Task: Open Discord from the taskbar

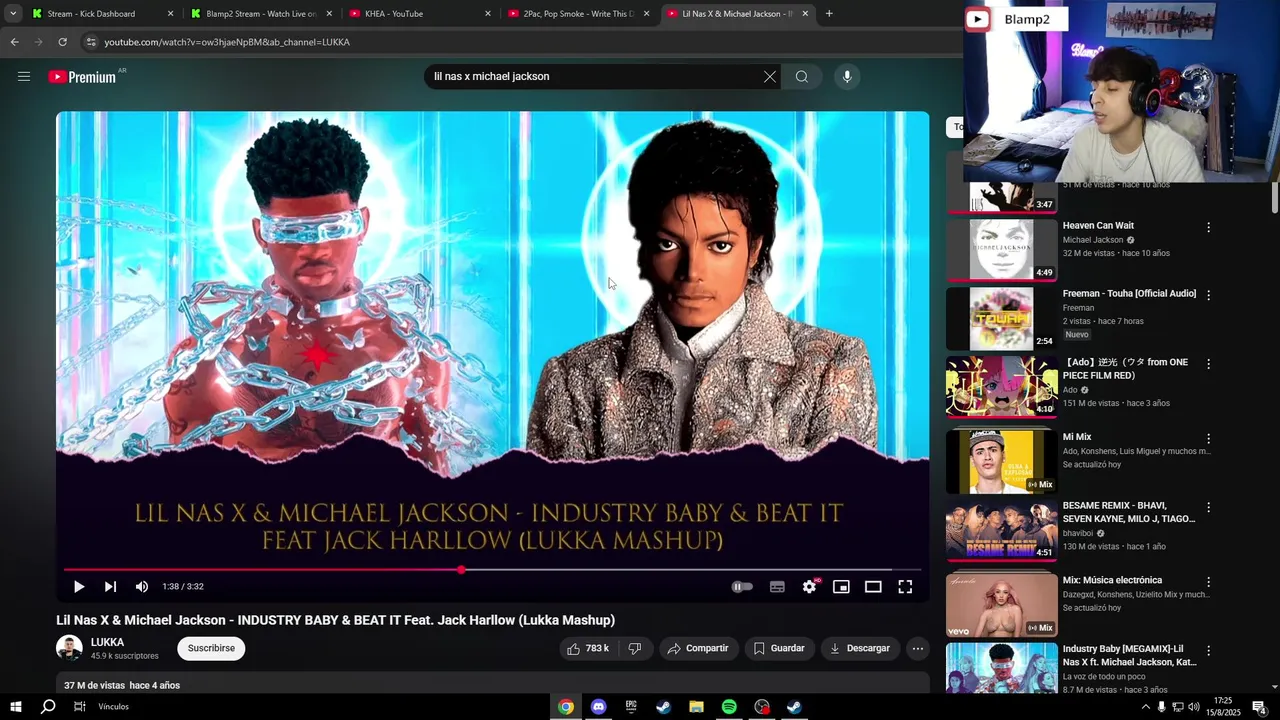Action: [x=598, y=707]
